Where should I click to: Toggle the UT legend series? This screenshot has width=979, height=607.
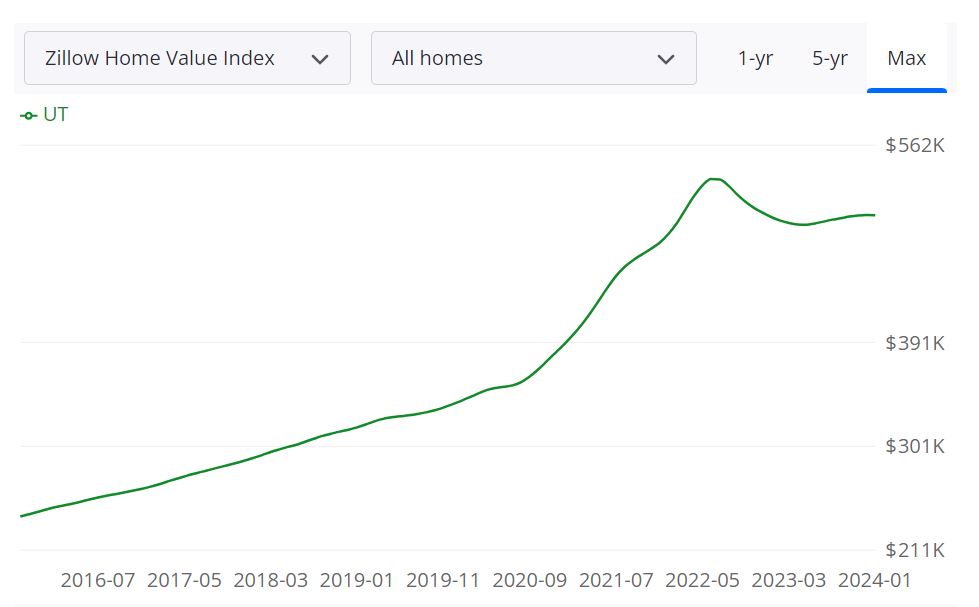coord(44,115)
